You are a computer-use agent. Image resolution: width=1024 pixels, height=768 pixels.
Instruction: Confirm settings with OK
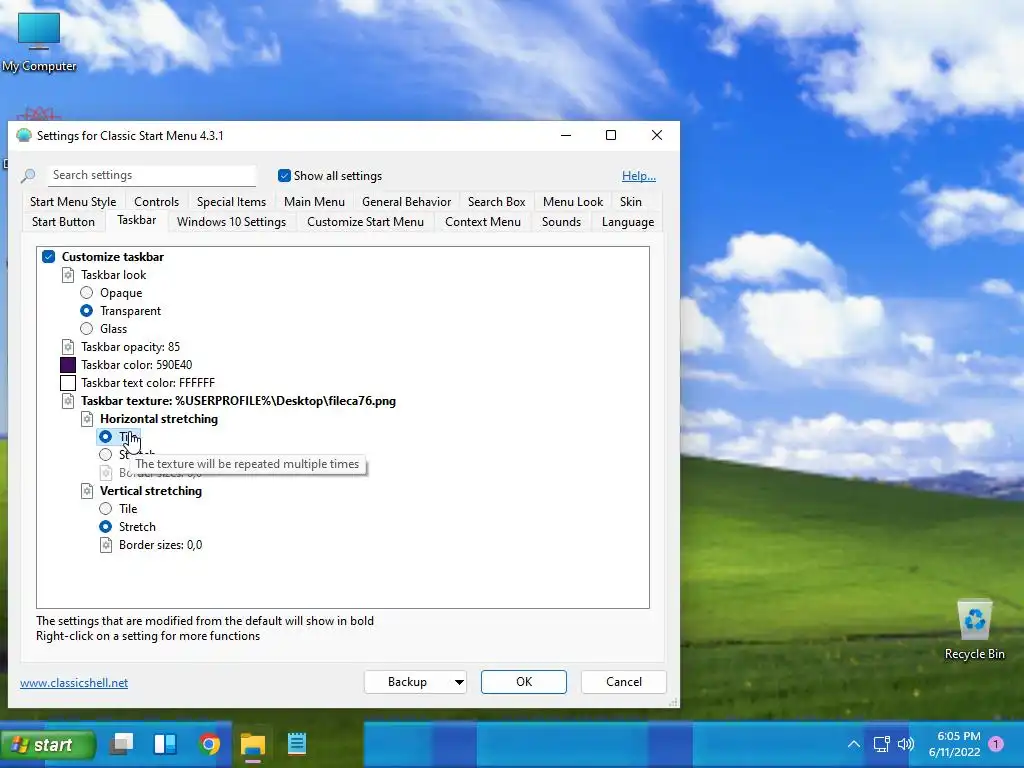(524, 682)
